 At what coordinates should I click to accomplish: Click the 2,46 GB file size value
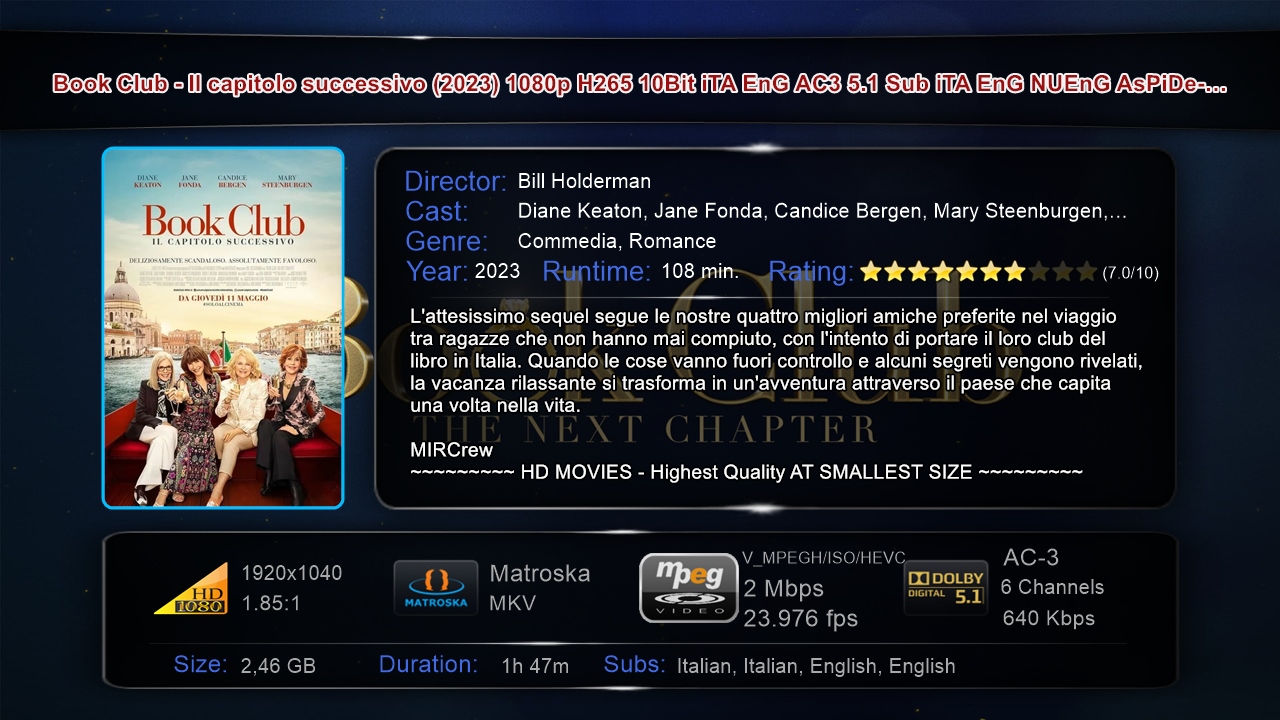(278, 666)
